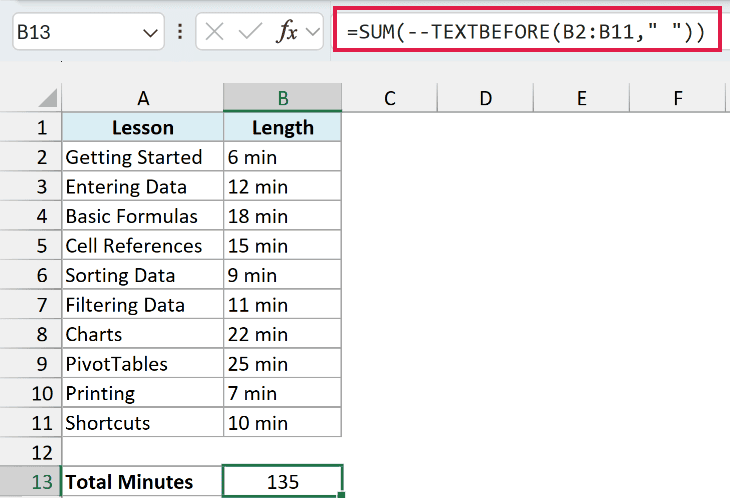Select row 10 header
The image size is (730, 498).
click(x=31, y=393)
